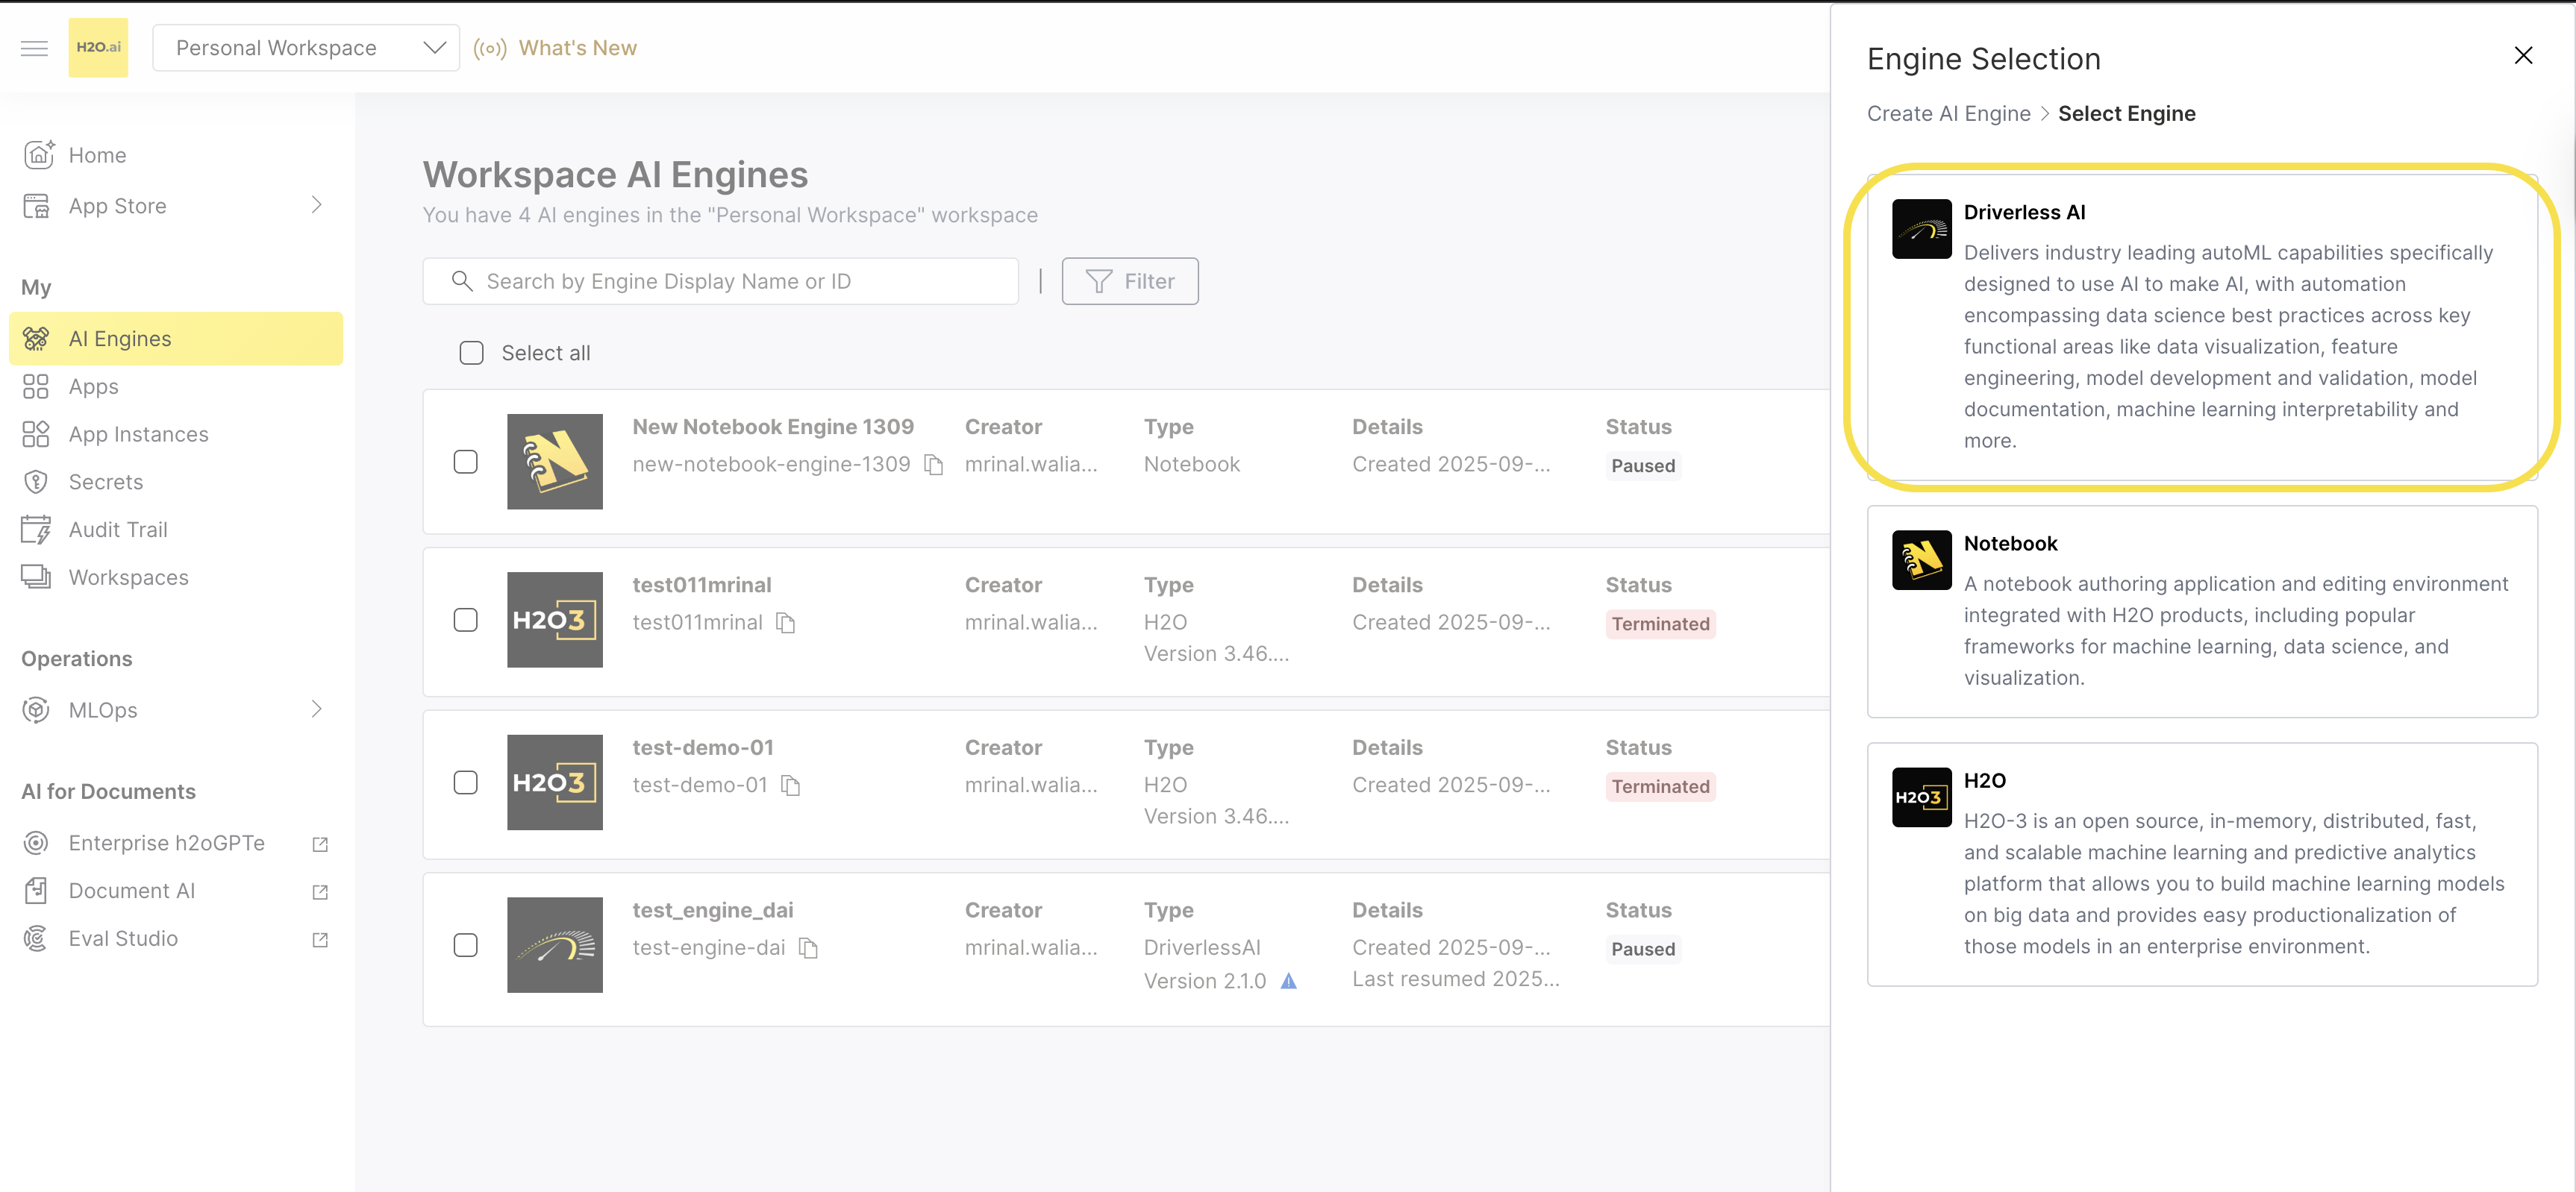The height and width of the screenshot is (1192, 2576).
Task: Open the Workspaces sidebar item
Action: coord(128,578)
